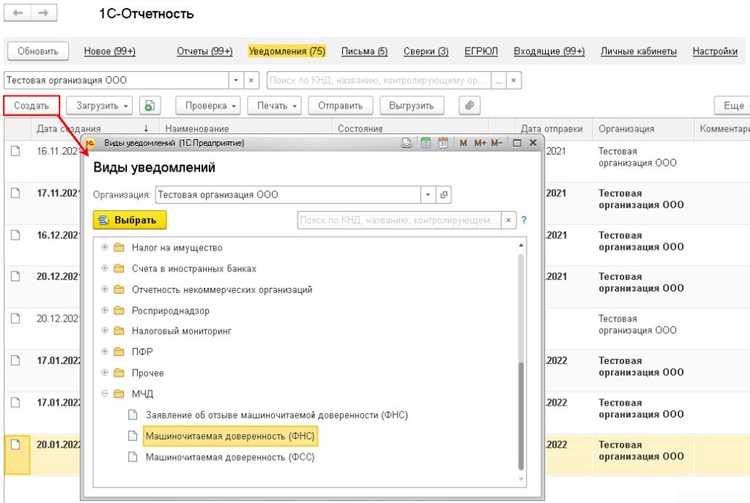Focus the dialog search by КНД field
750x503 pixels.
pyautogui.click(x=399, y=220)
